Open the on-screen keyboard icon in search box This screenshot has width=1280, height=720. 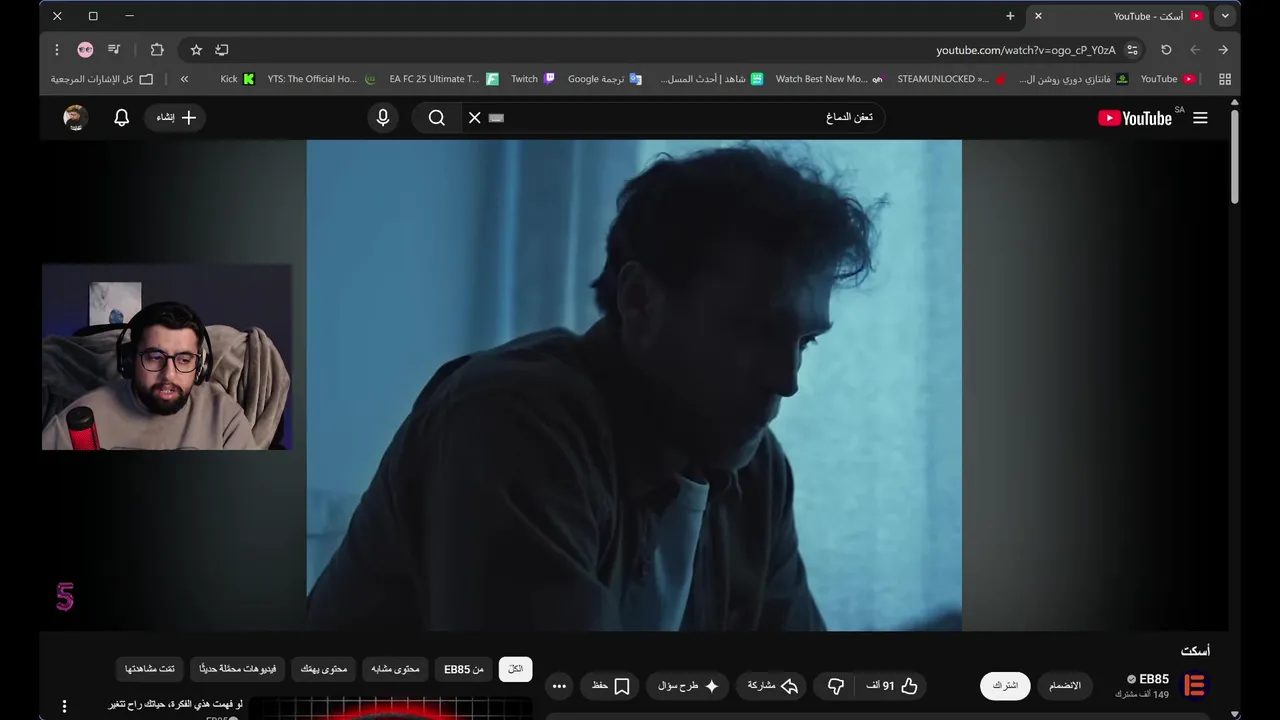pyautogui.click(x=497, y=118)
